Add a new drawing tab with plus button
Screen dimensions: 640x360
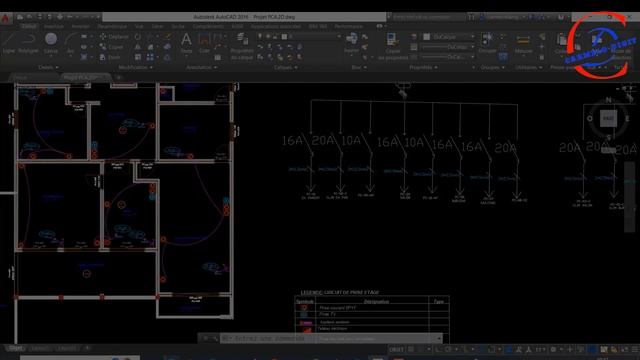point(119,77)
